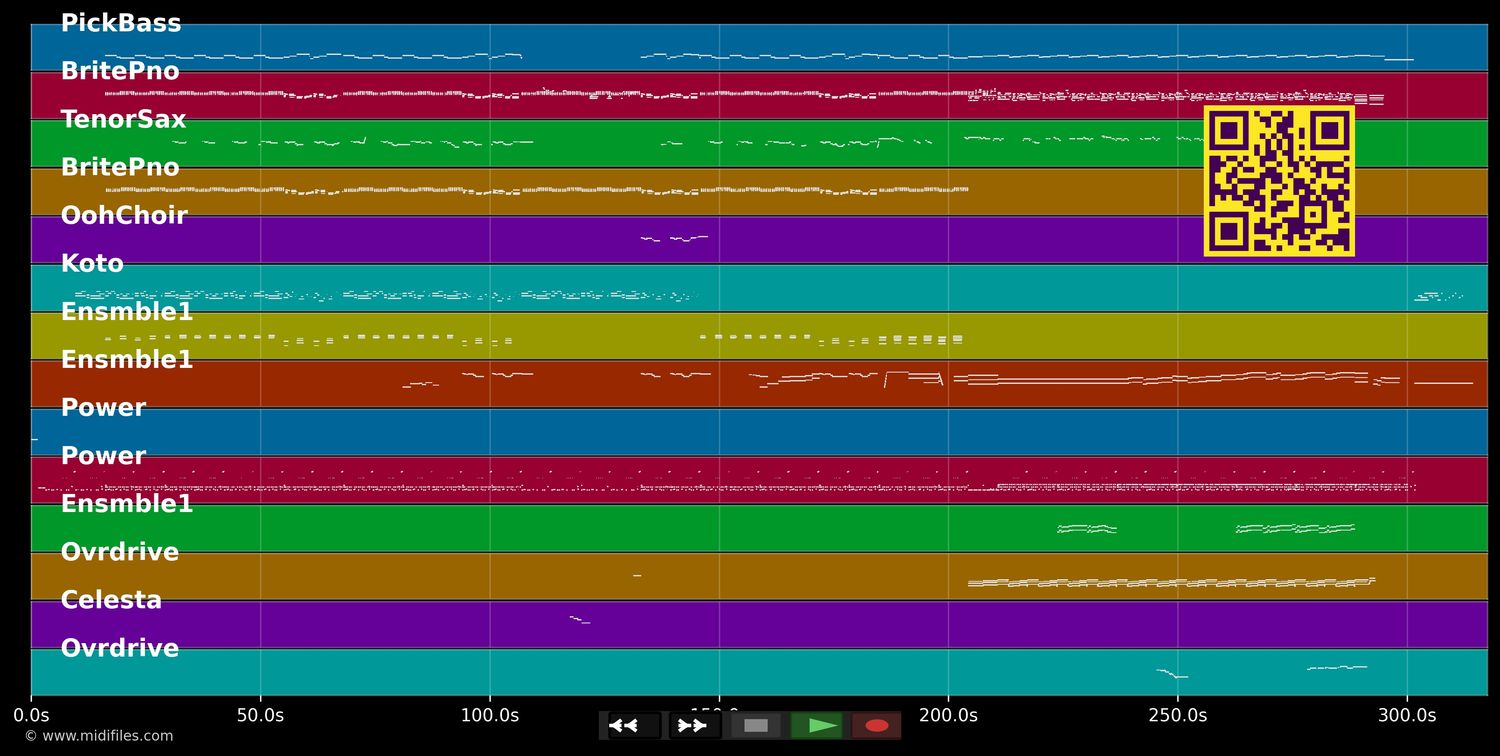Screen dimensions: 1500x756
Task: Select the second Power label, above Ensmble1
Action: 103,455
